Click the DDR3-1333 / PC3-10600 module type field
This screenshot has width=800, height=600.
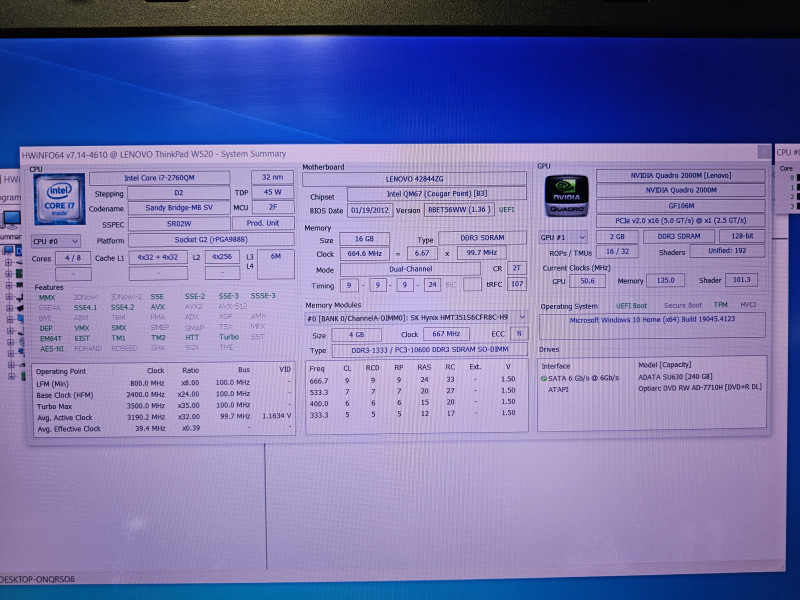click(430, 349)
